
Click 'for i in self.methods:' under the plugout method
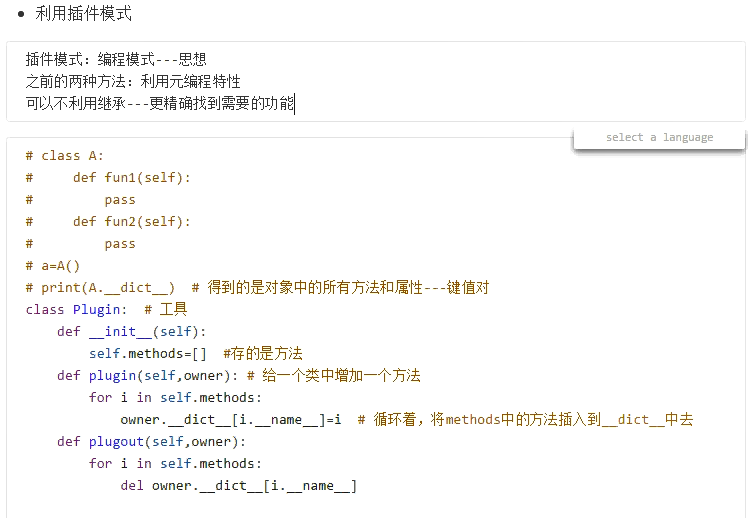175,463
